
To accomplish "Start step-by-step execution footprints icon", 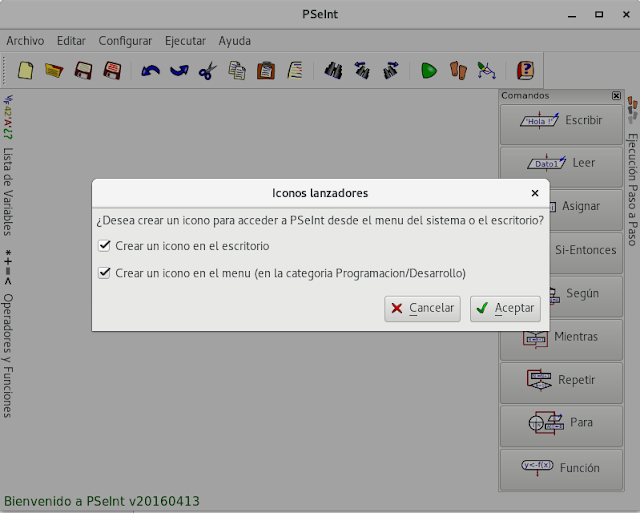I will 458,71.
